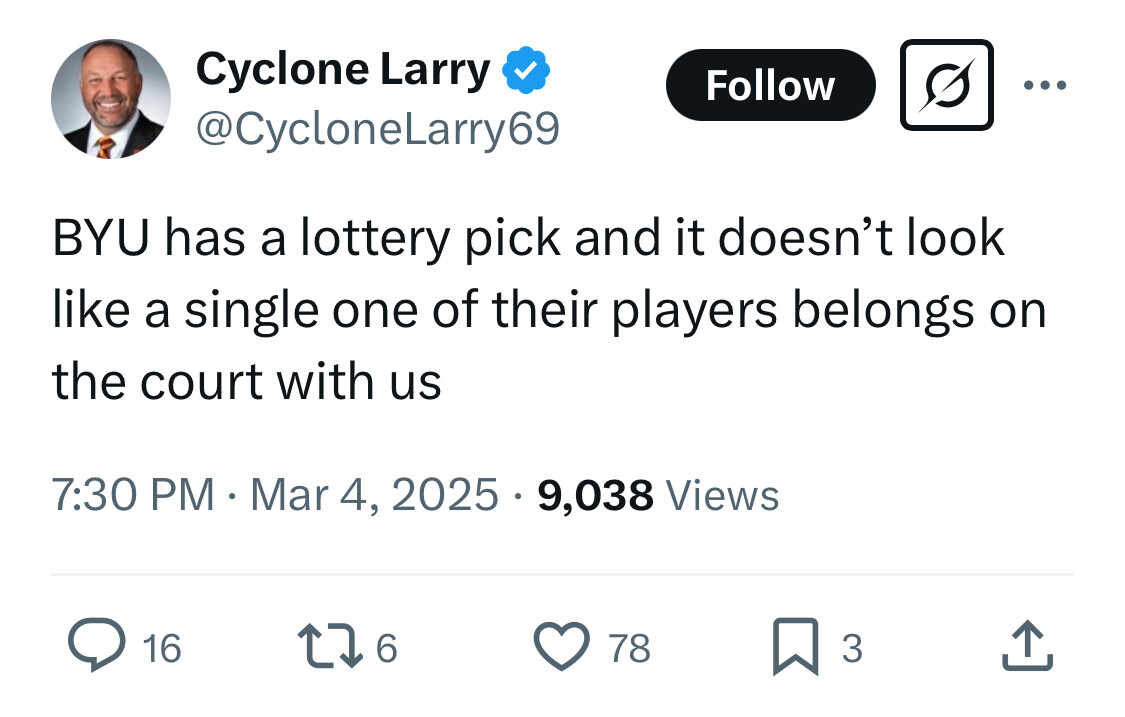1125x717 pixels.
Task: Click the Mar 4, 2025 date
Action: tap(374, 495)
